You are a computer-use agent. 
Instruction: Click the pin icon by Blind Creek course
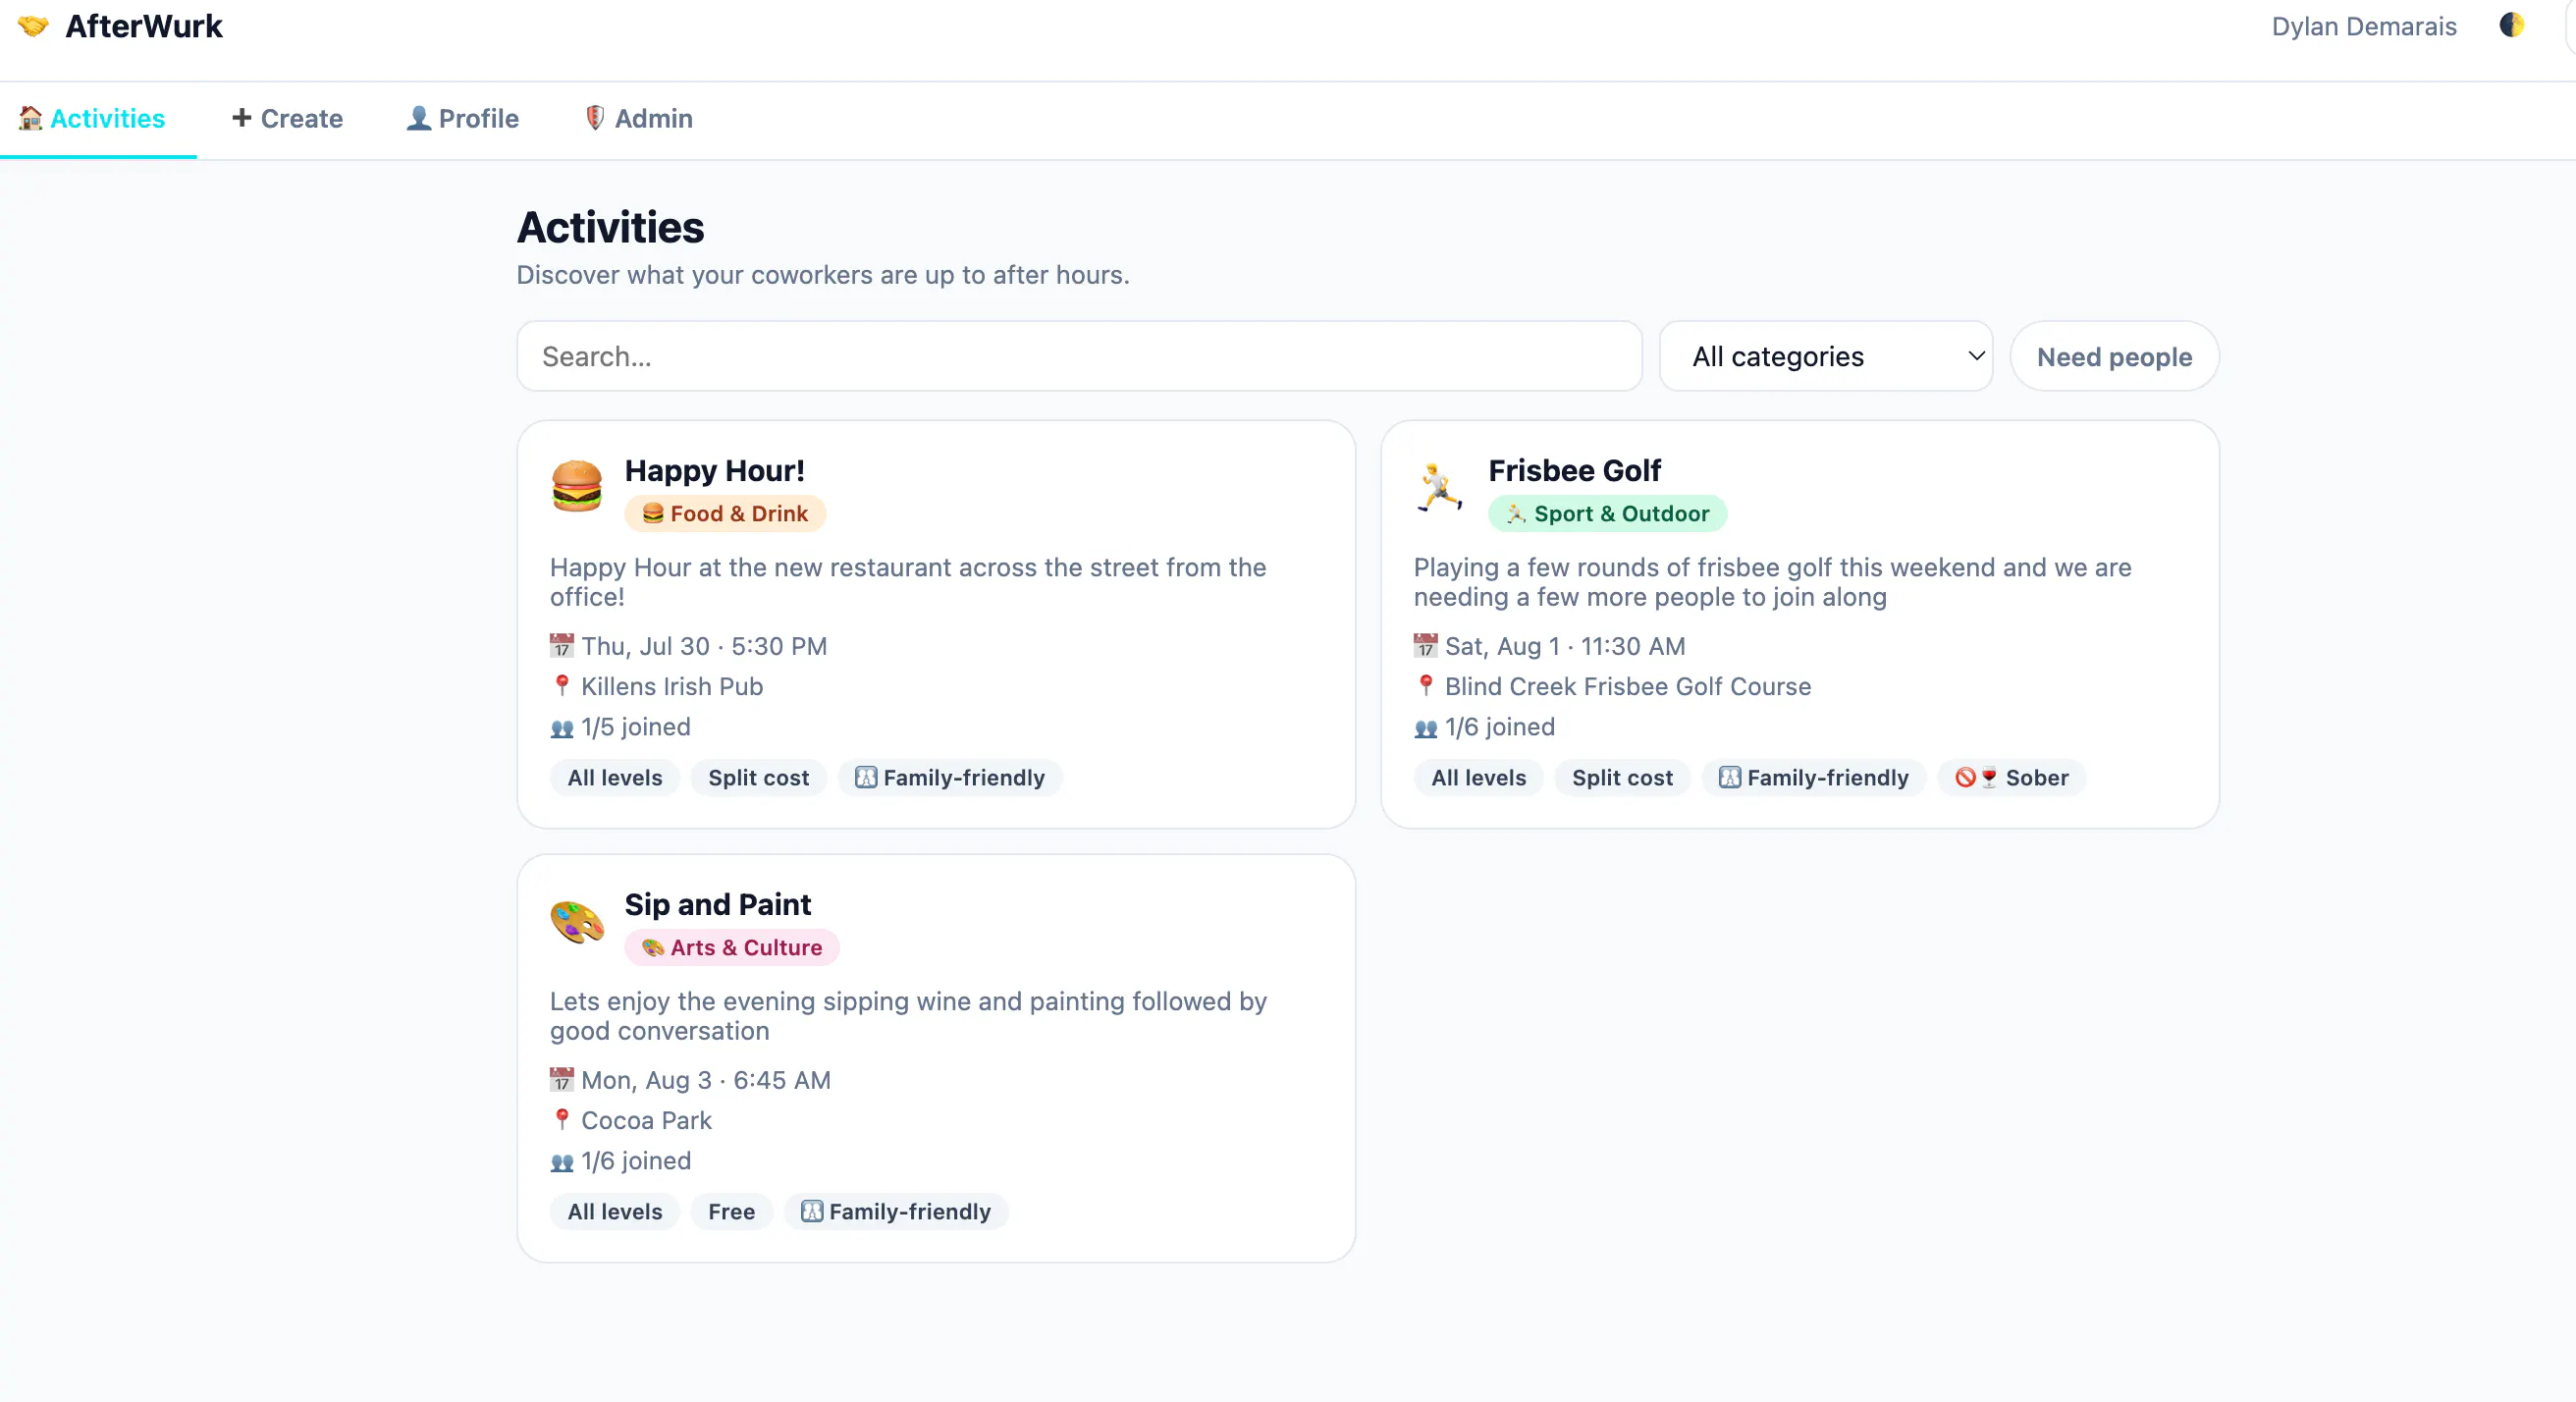[x=1426, y=686]
